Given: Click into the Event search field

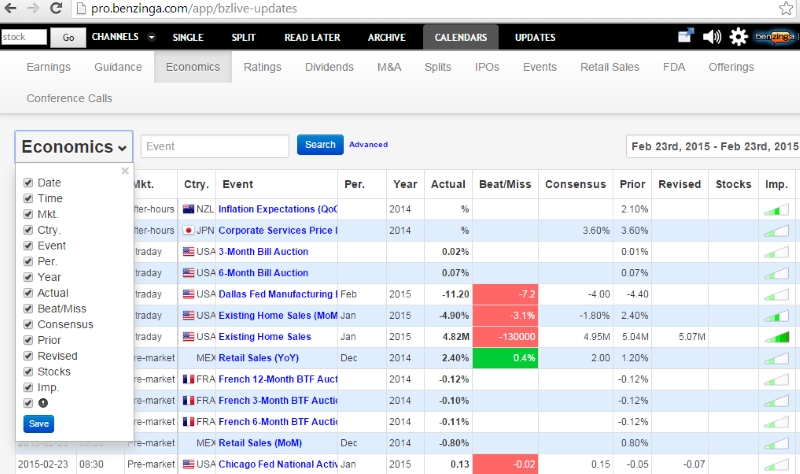Looking at the screenshot, I should click(215, 146).
